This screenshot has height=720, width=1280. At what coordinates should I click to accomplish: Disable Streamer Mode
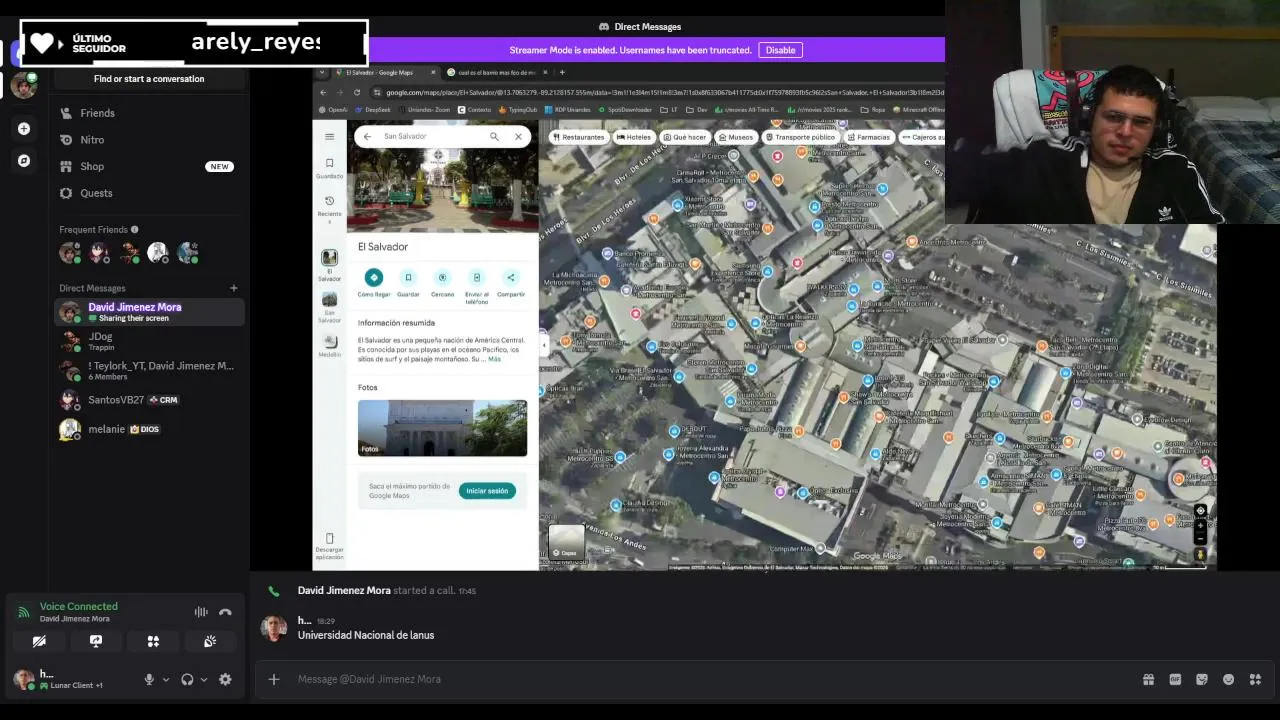780,50
